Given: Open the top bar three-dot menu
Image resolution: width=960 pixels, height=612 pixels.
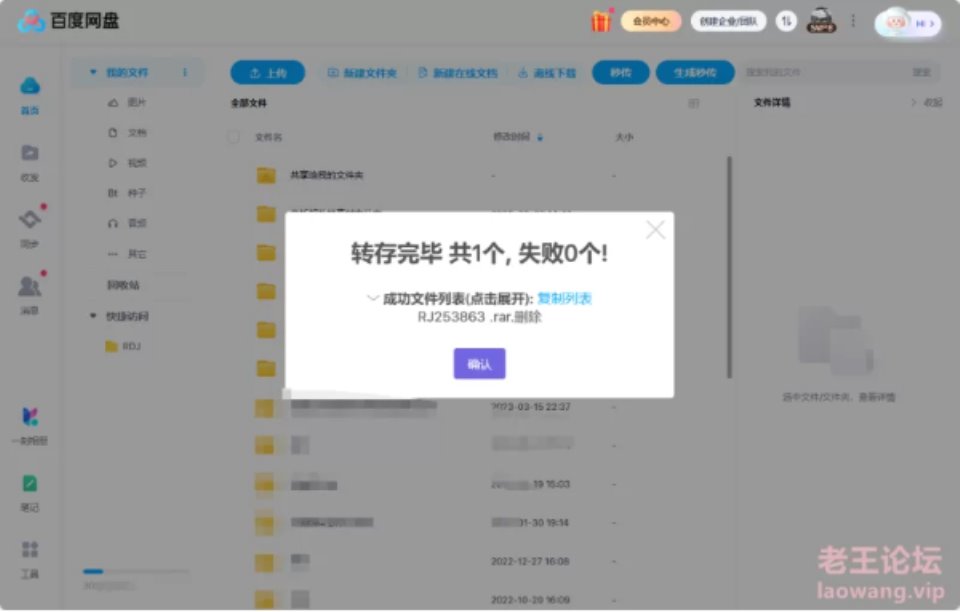Looking at the screenshot, I should click(853, 21).
